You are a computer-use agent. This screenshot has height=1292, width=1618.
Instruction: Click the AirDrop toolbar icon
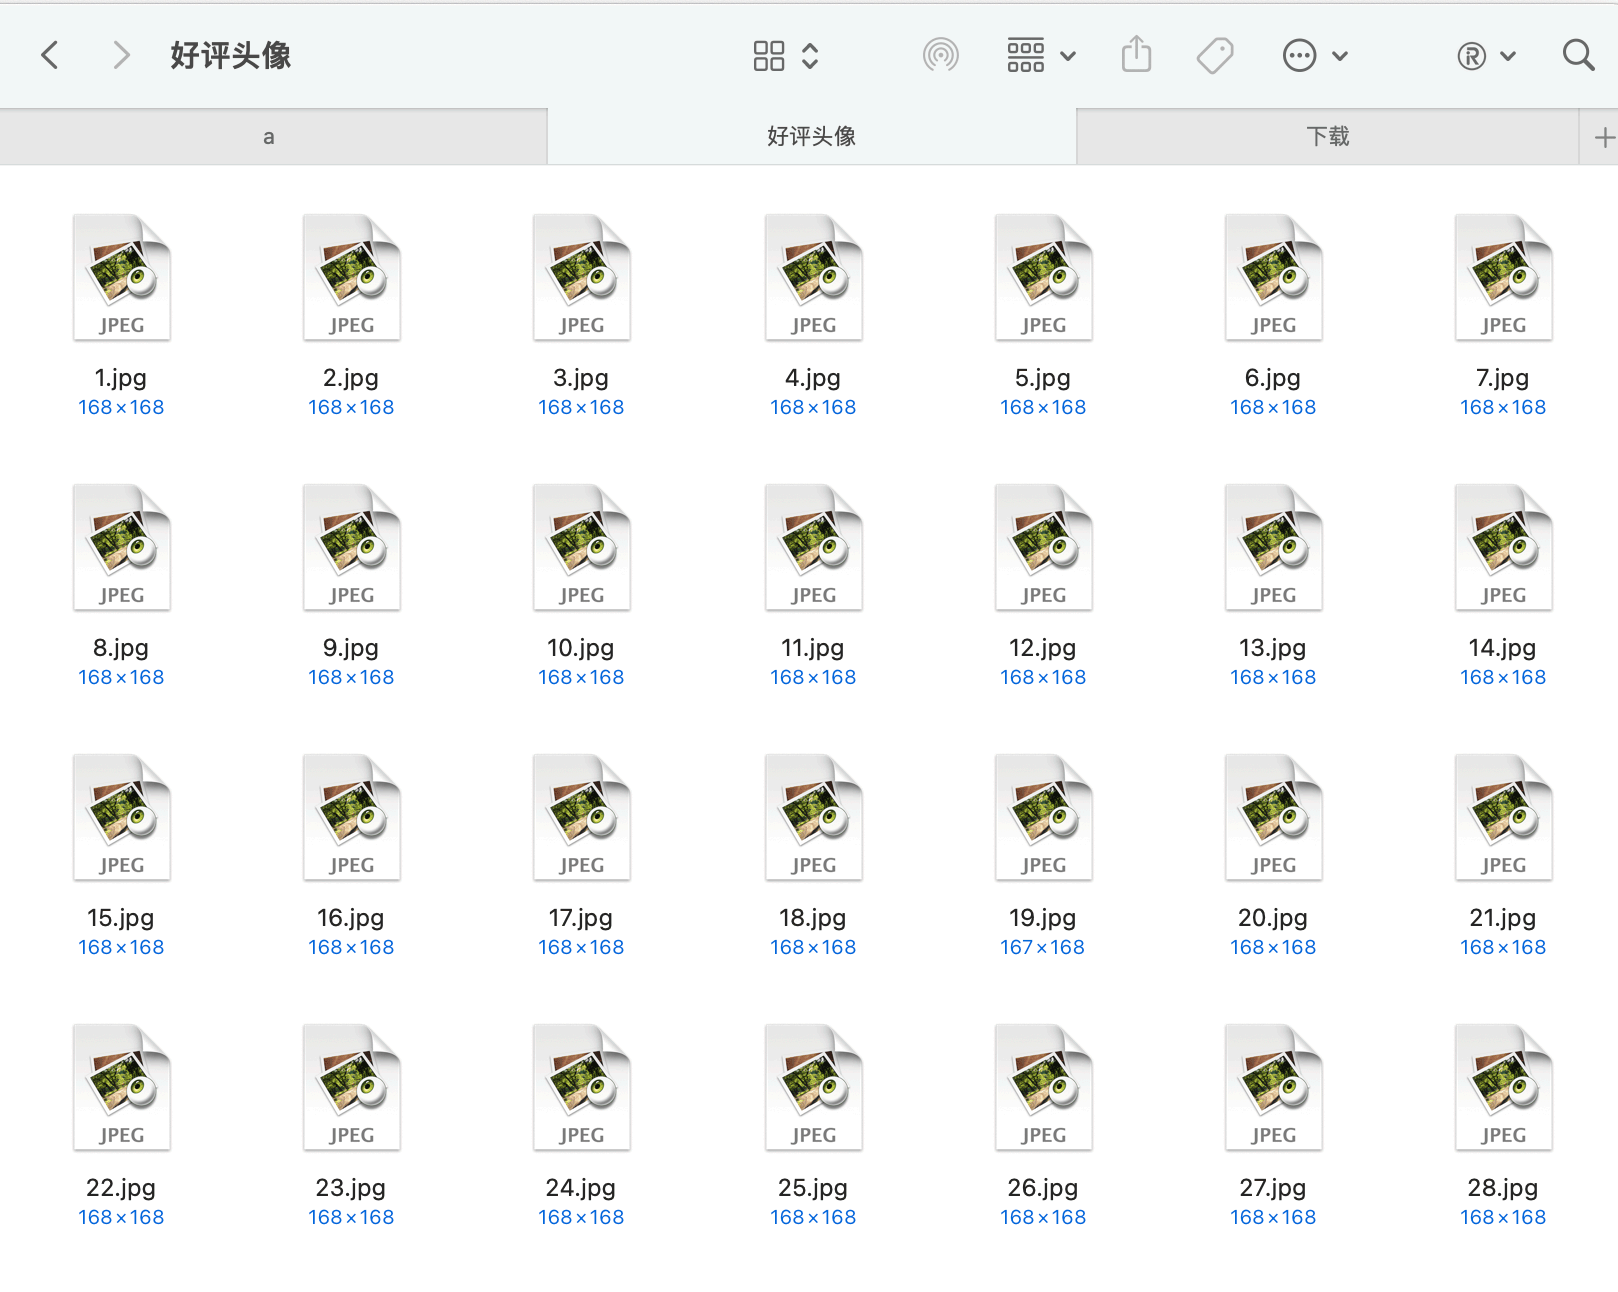point(940,55)
